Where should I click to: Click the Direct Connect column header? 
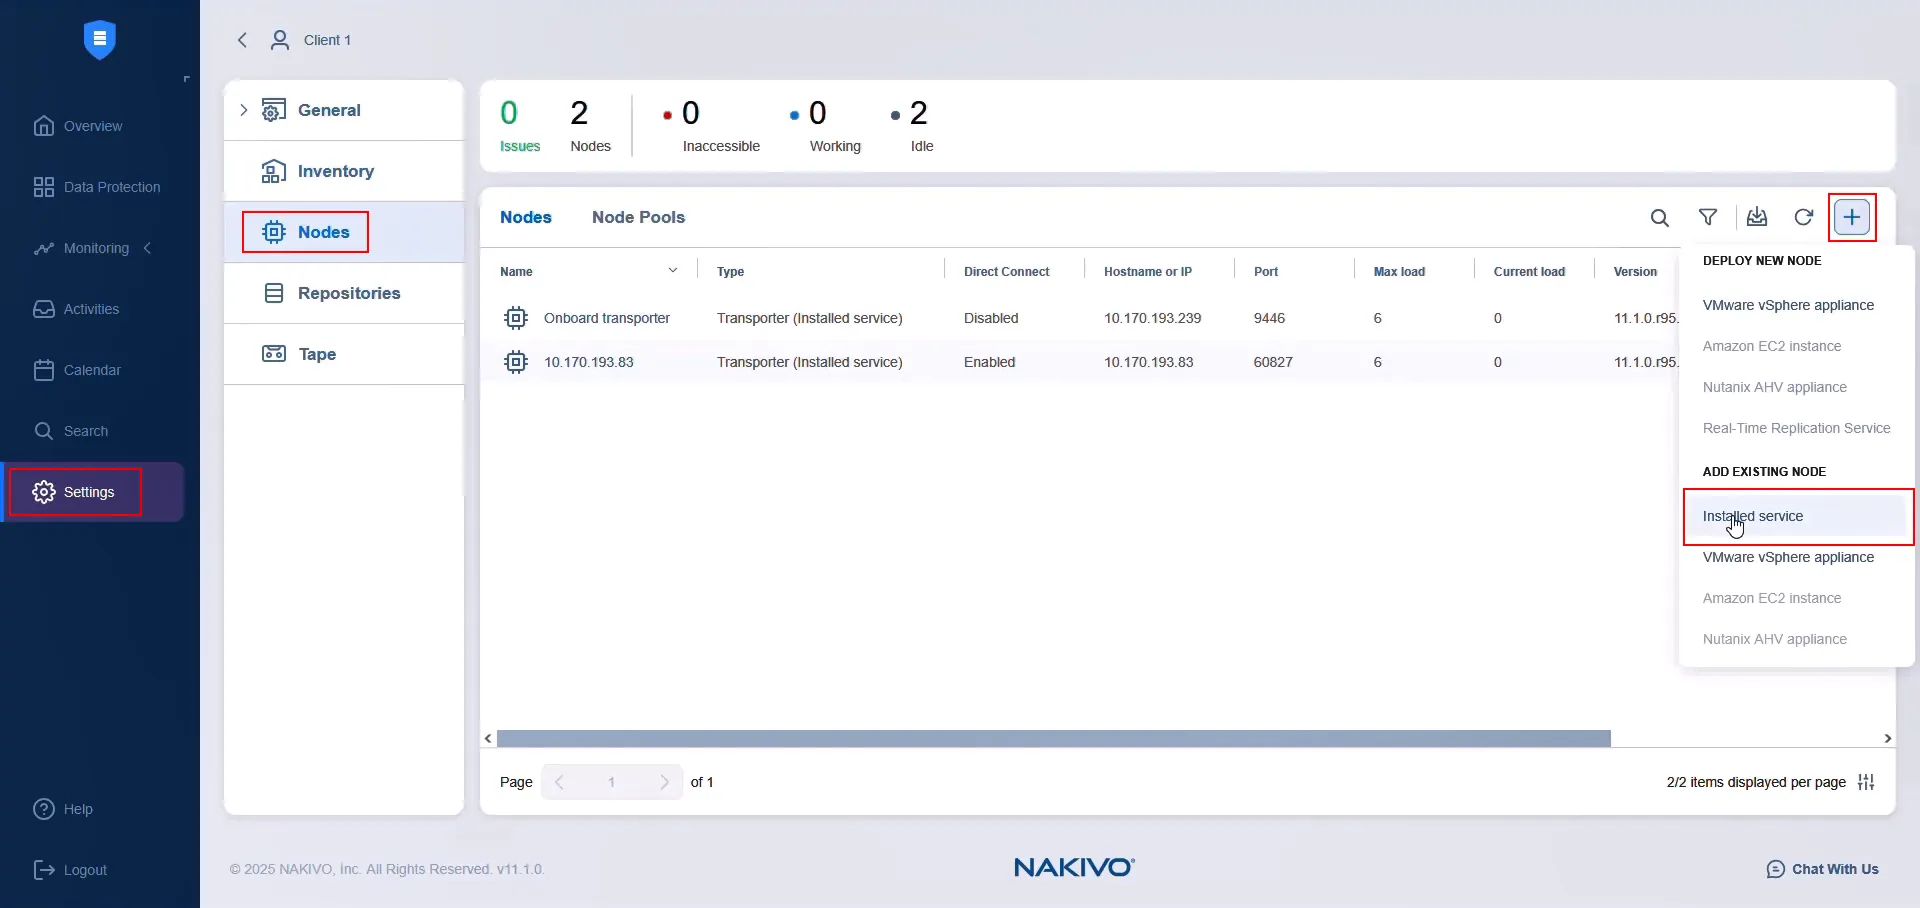pyautogui.click(x=1007, y=272)
